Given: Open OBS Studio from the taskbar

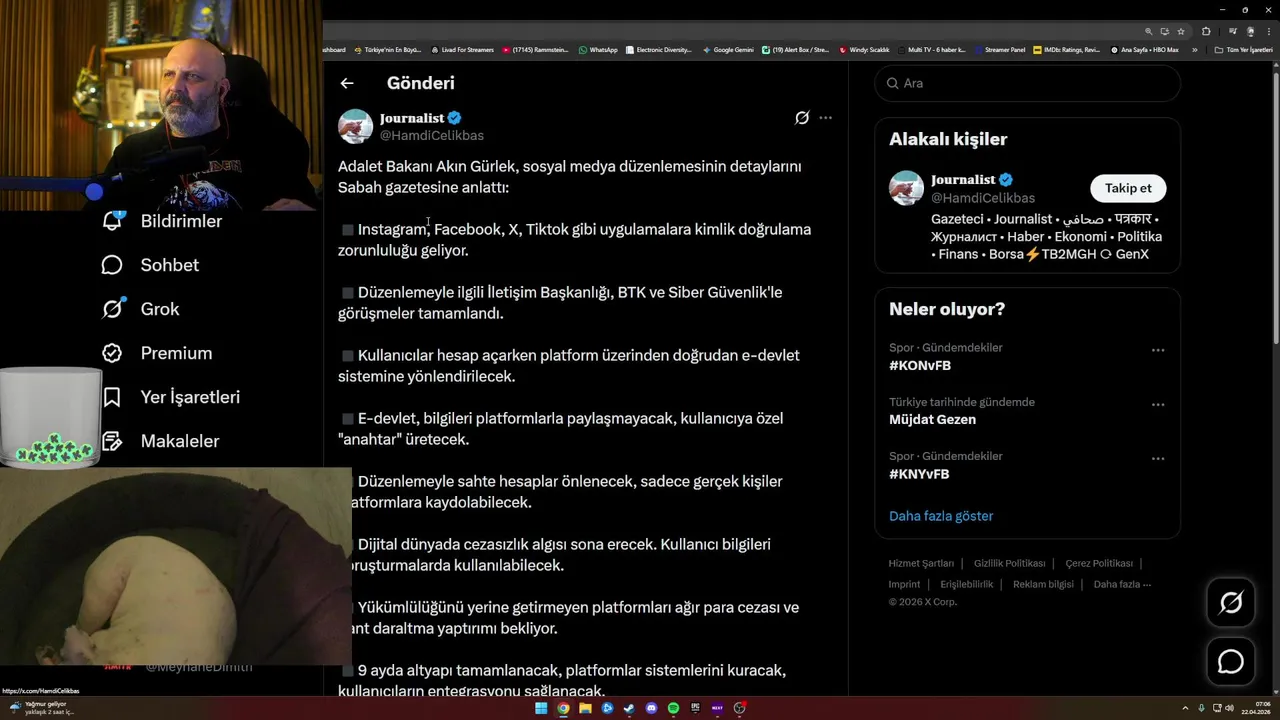Looking at the screenshot, I should [739, 708].
